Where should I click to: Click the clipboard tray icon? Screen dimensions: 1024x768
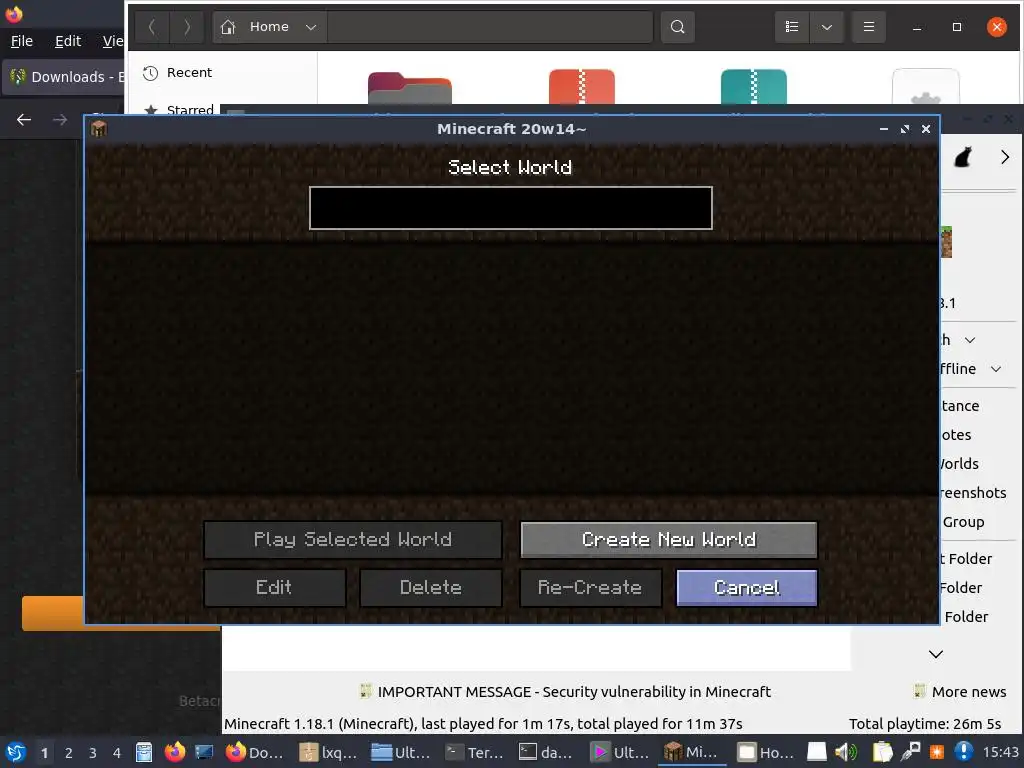pyautogui.click(x=882, y=752)
